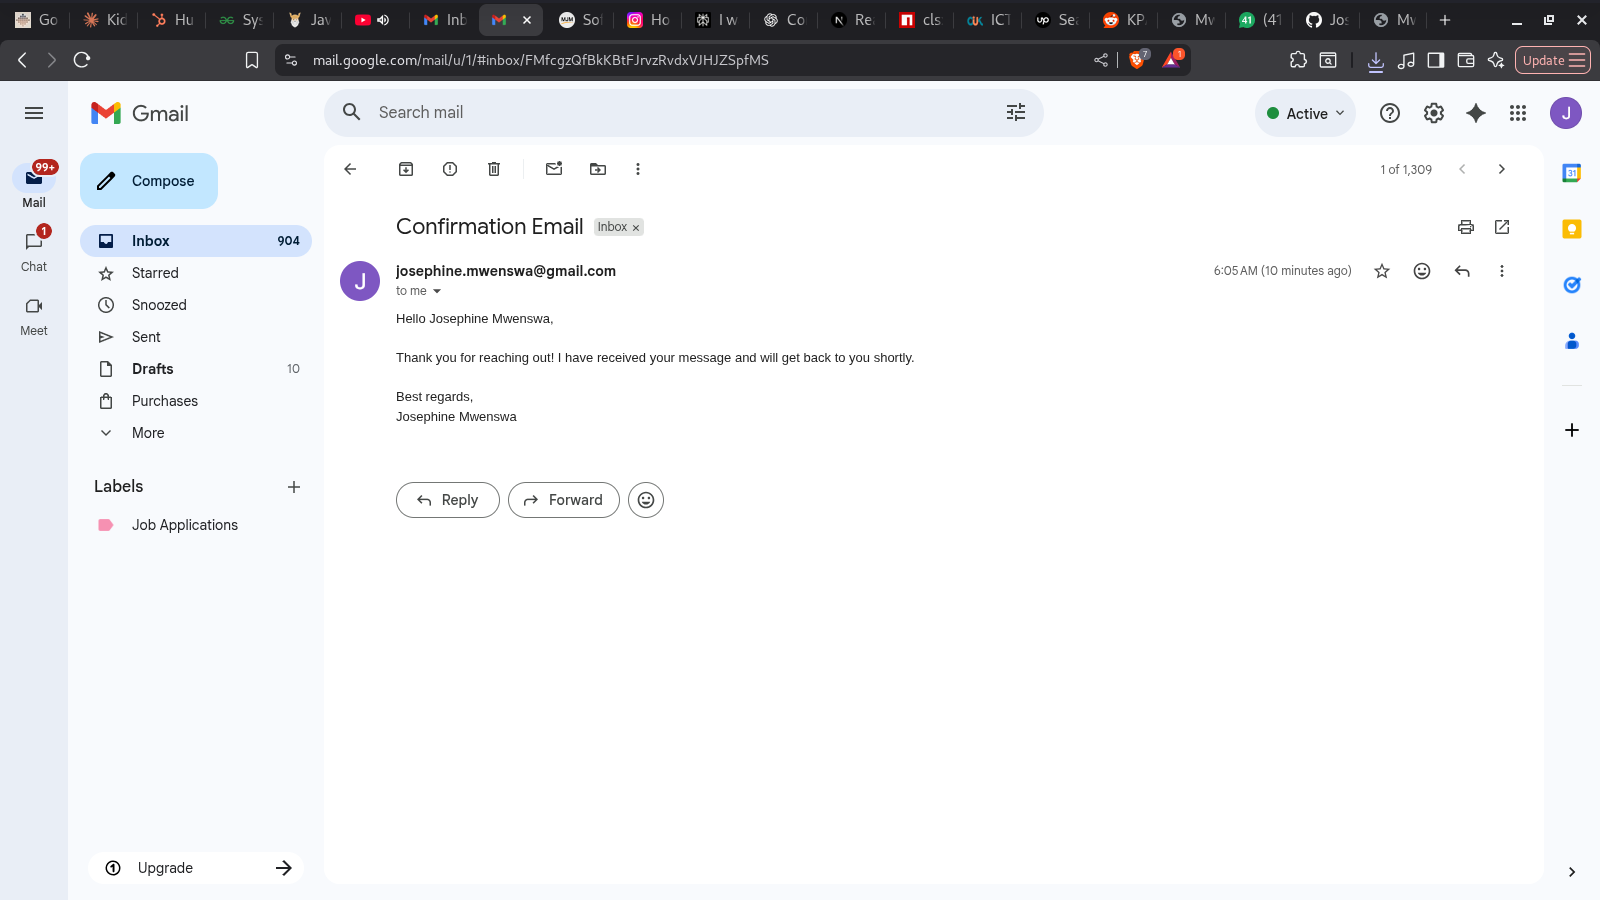
Task: Expand the More section in the sidebar
Action: 147,432
